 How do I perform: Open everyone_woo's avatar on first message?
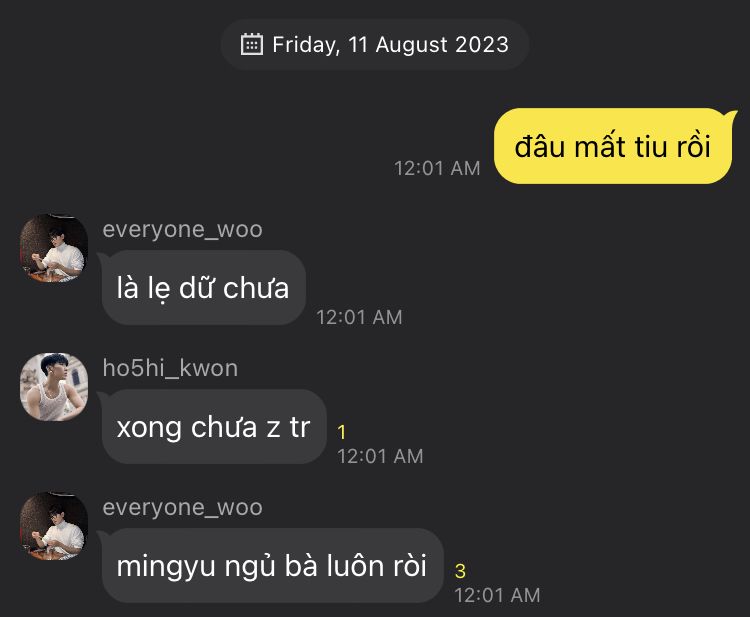54,248
